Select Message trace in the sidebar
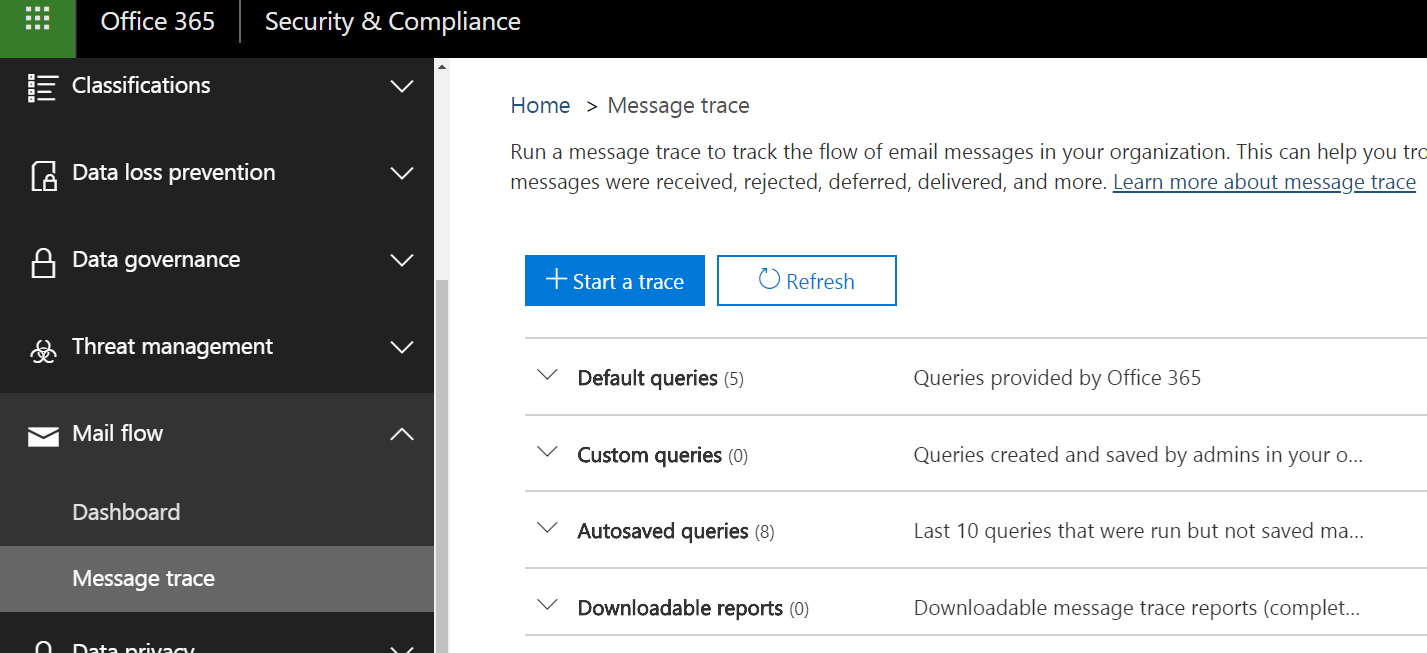 click(143, 578)
